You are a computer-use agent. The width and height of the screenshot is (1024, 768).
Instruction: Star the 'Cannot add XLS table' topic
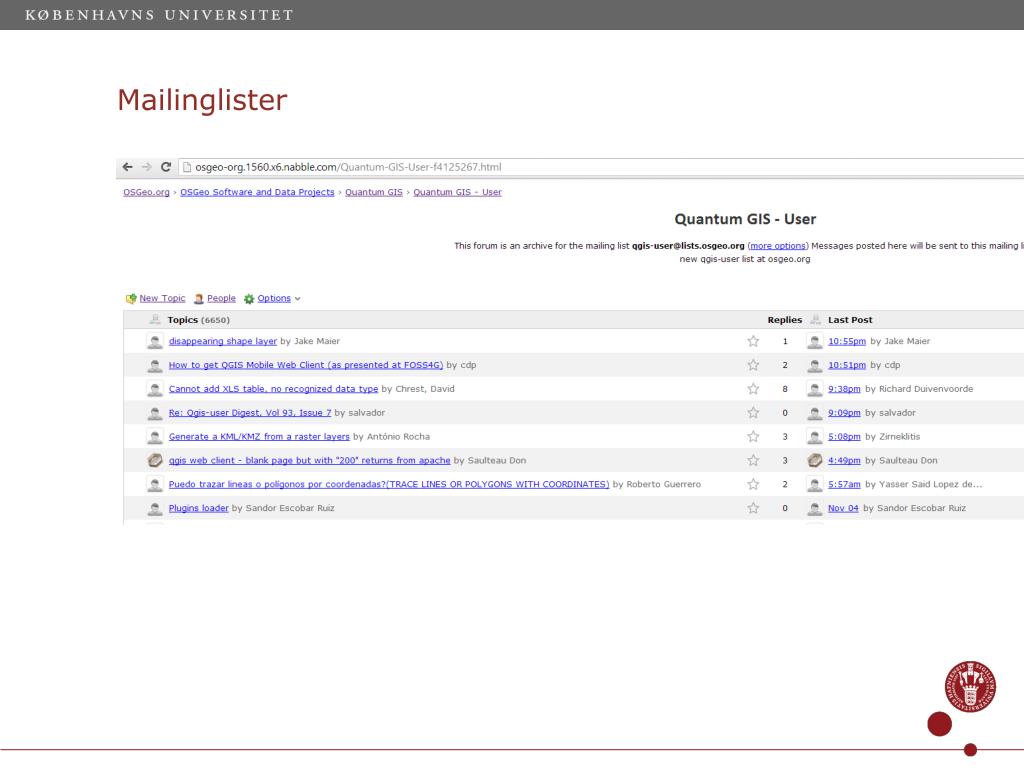[x=753, y=389]
